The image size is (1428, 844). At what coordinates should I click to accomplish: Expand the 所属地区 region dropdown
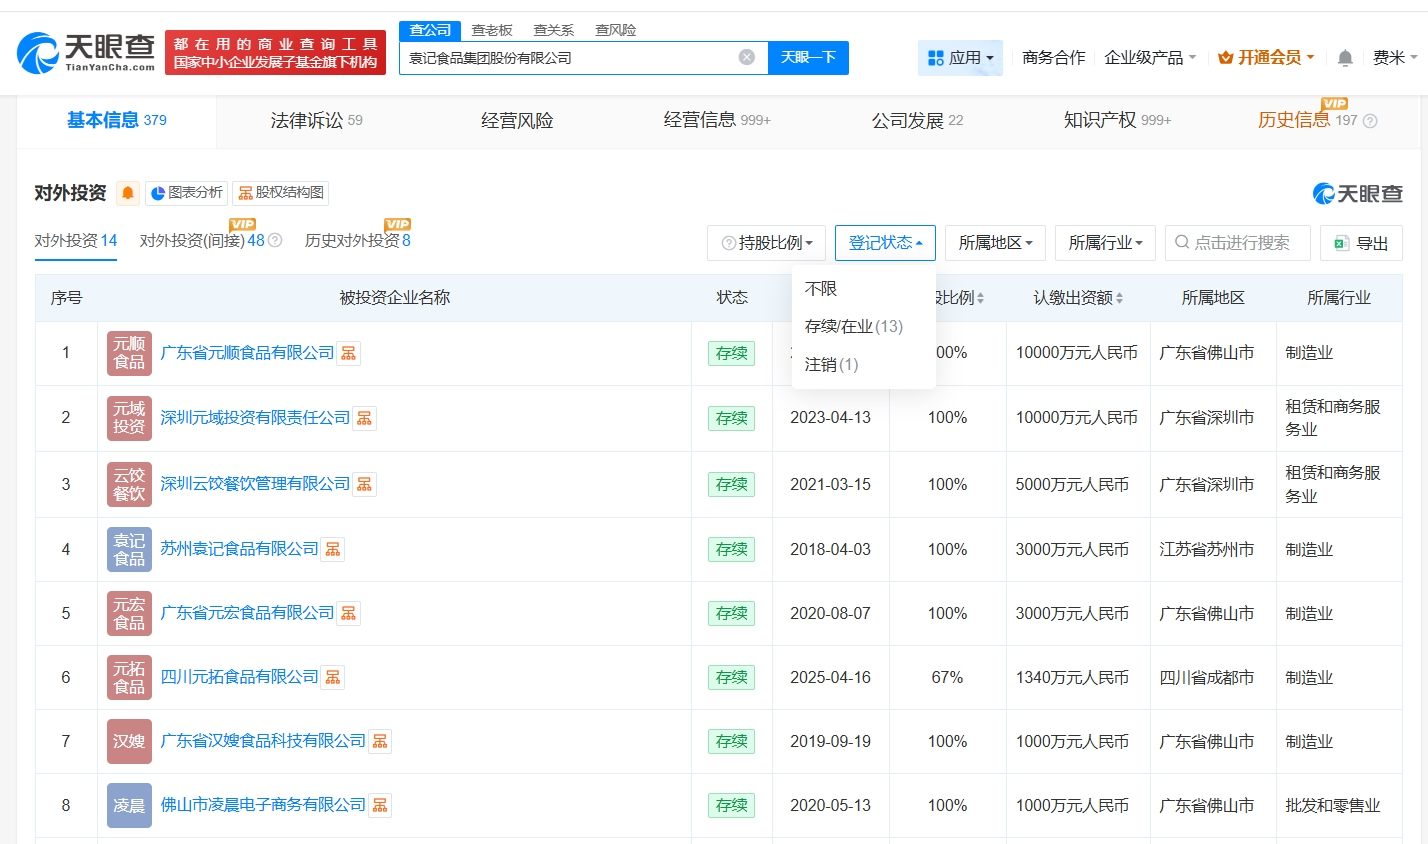click(x=994, y=243)
